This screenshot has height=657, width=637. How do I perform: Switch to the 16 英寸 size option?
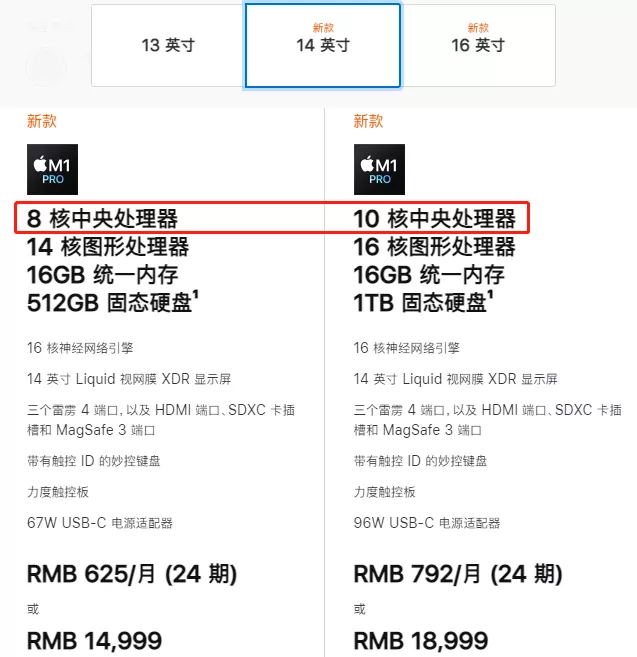point(478,45)
